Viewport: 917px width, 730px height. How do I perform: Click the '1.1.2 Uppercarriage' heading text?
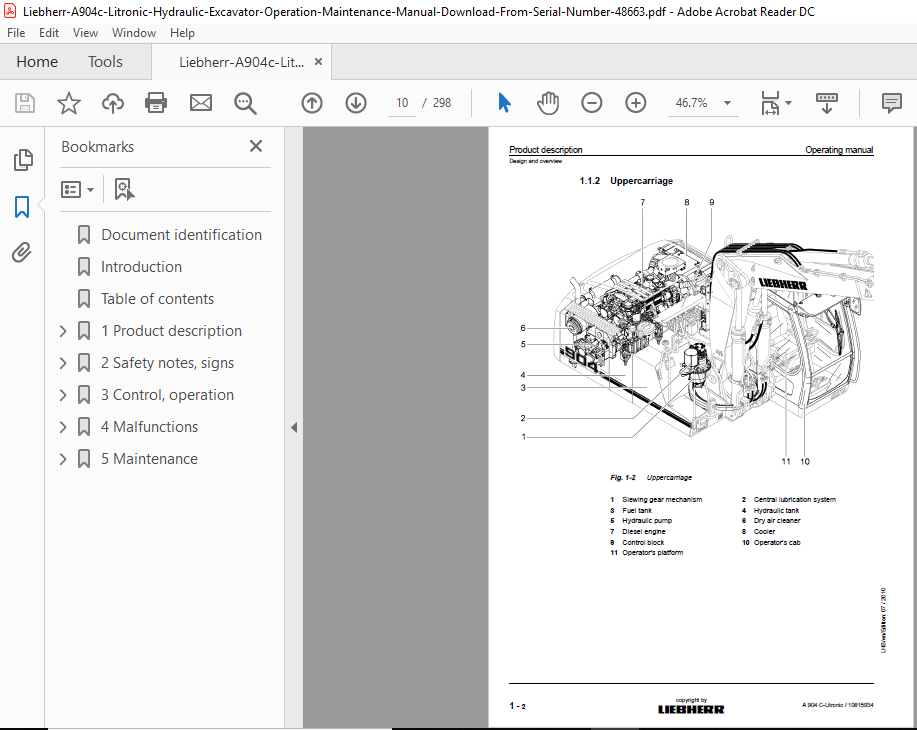coord(626,181)
